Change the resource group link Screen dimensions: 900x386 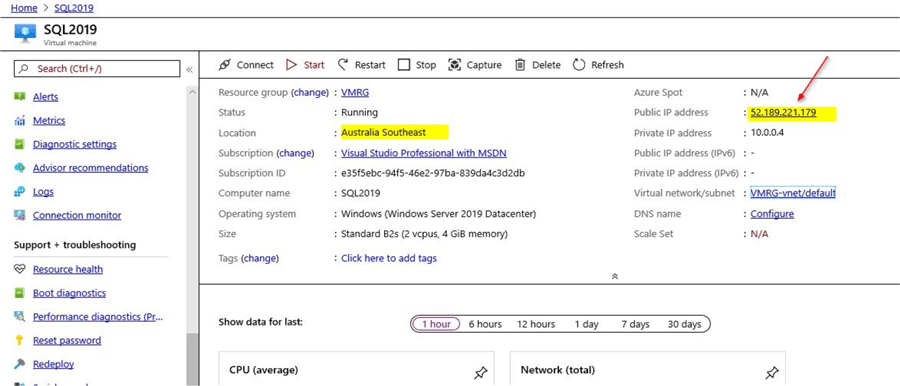(x=310, y=92)
